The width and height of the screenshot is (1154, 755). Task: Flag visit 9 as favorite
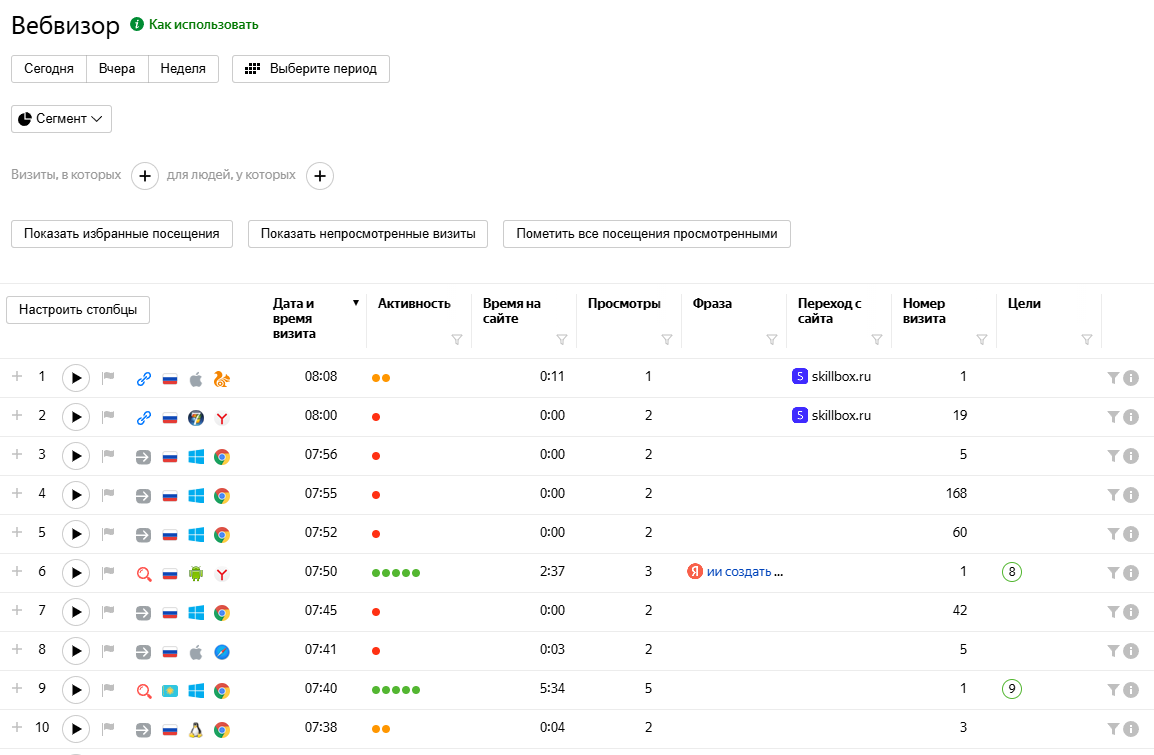pyautogui.click(x=108, y=690)
